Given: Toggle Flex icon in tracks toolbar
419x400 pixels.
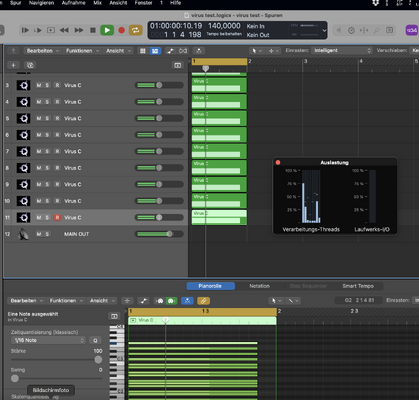Looking at the screenshot, I should coord(183,51).
